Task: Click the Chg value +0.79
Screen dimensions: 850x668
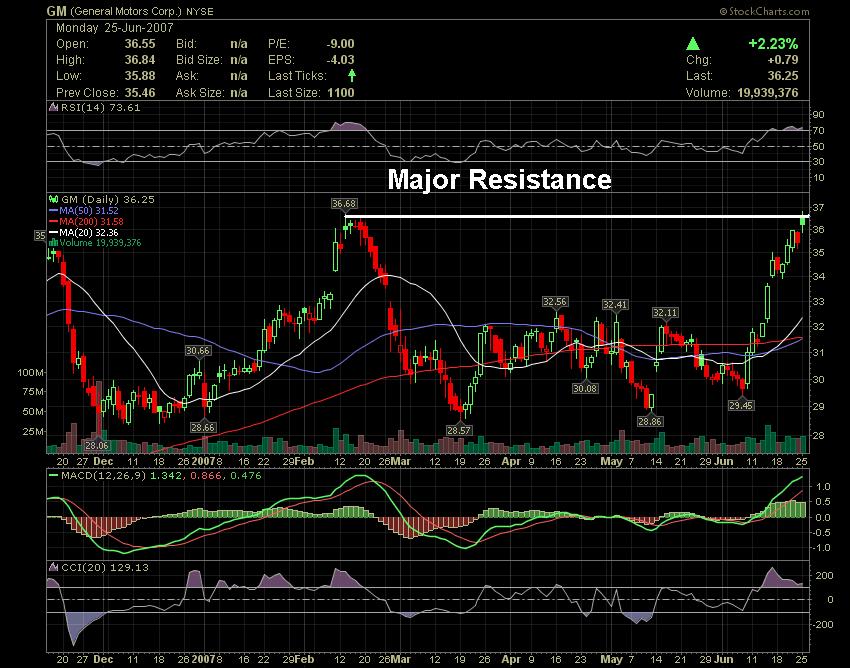Action: point(783,60)
